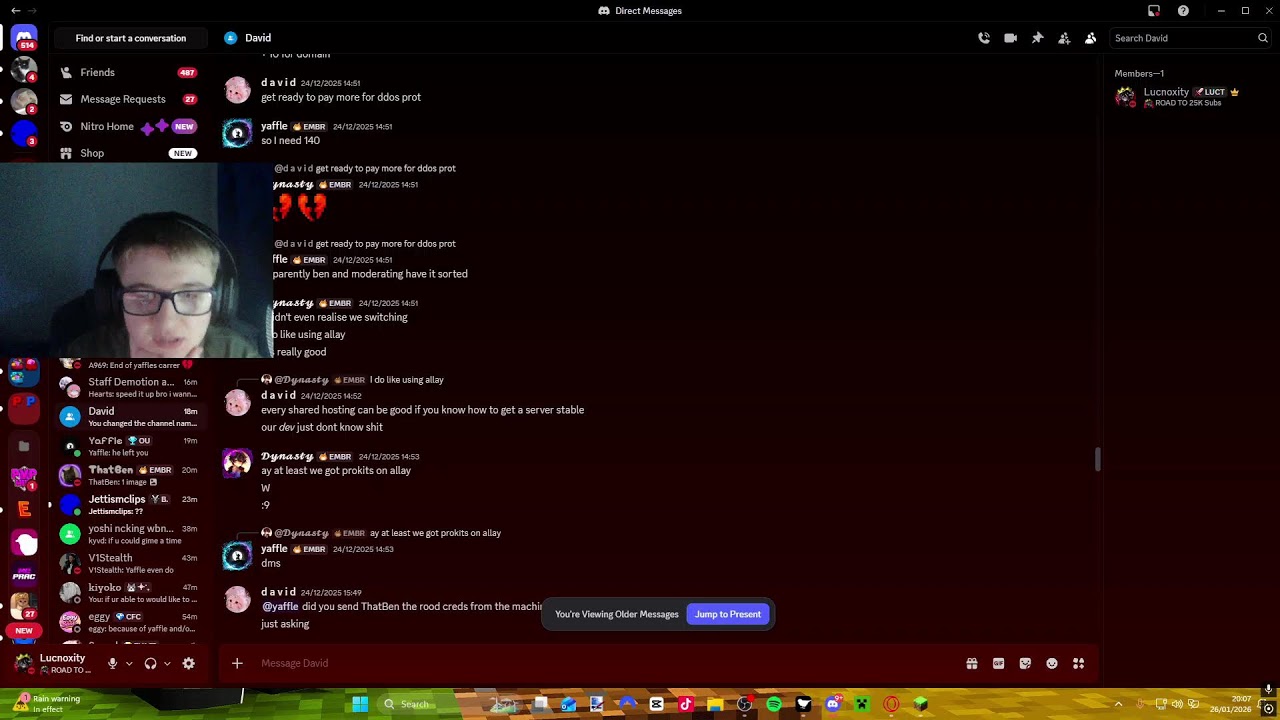The height and width of the screenshot is (720, 1280).
Task: Expand headphones output options chevron
Action: (166, 663)
